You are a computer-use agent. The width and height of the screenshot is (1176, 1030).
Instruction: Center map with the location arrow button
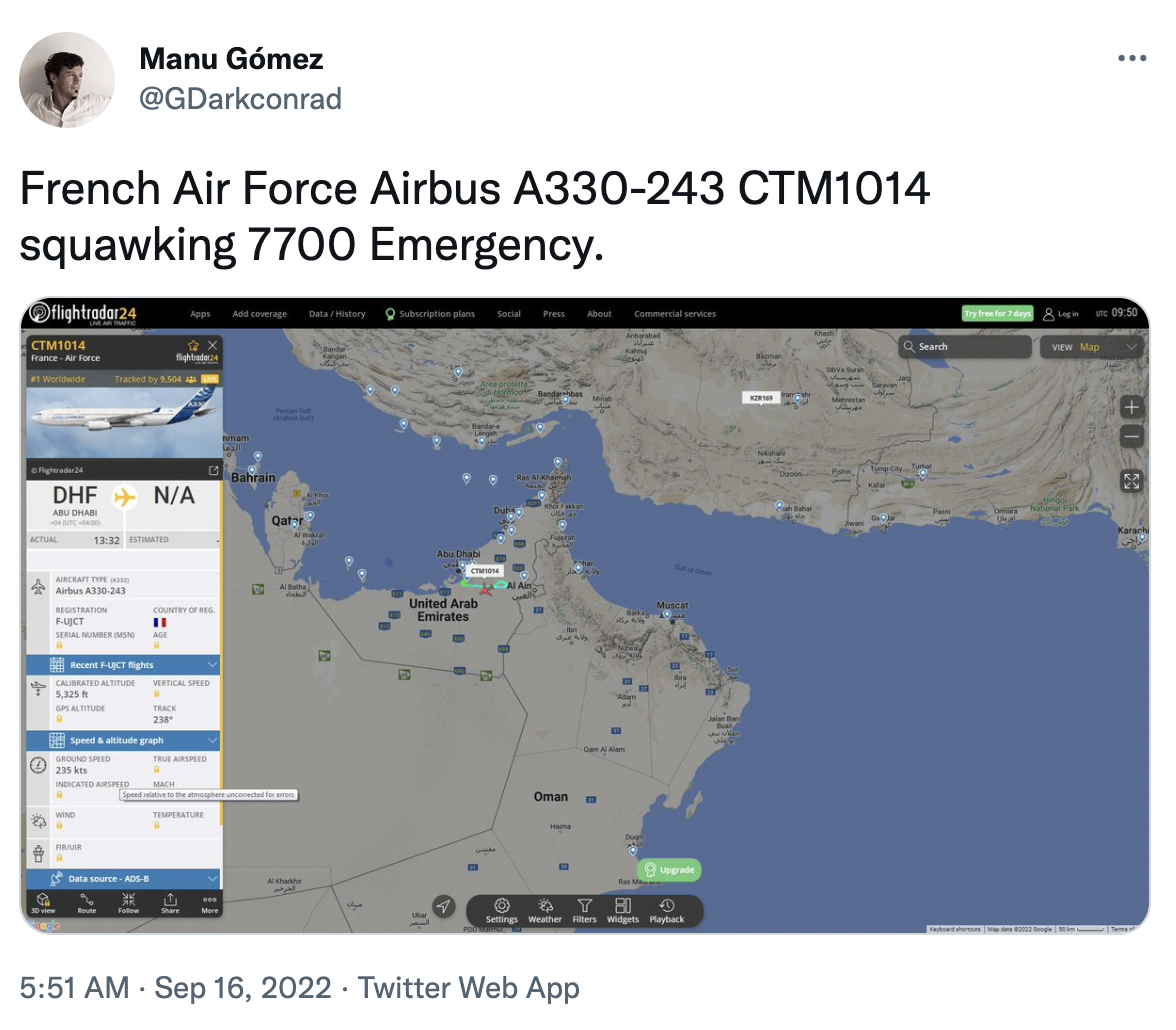coord(445,906)
